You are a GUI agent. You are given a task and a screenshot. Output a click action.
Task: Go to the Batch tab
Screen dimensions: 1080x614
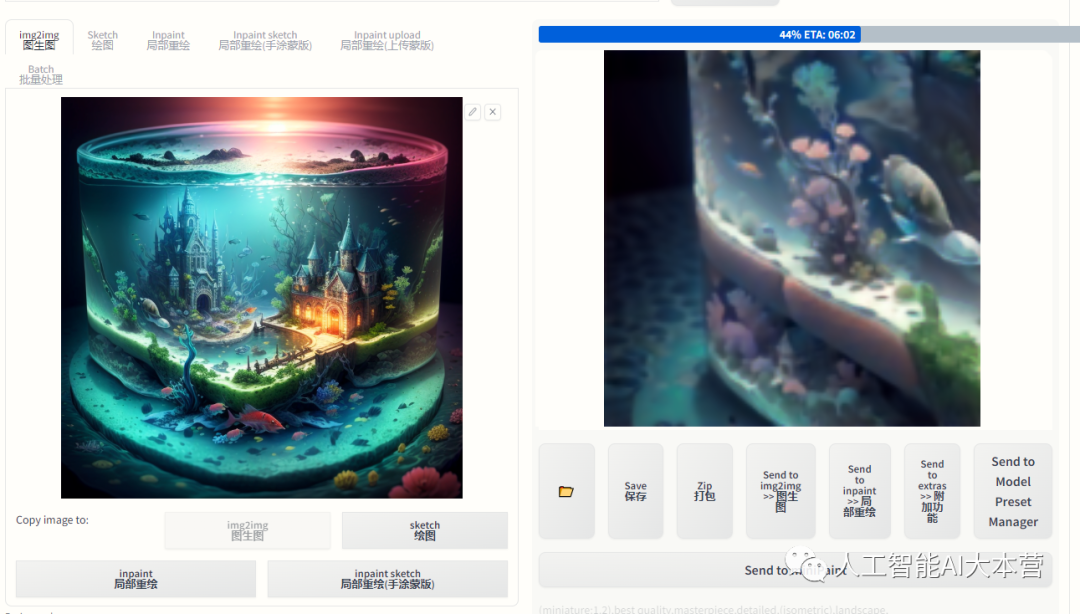click(41, 74)
